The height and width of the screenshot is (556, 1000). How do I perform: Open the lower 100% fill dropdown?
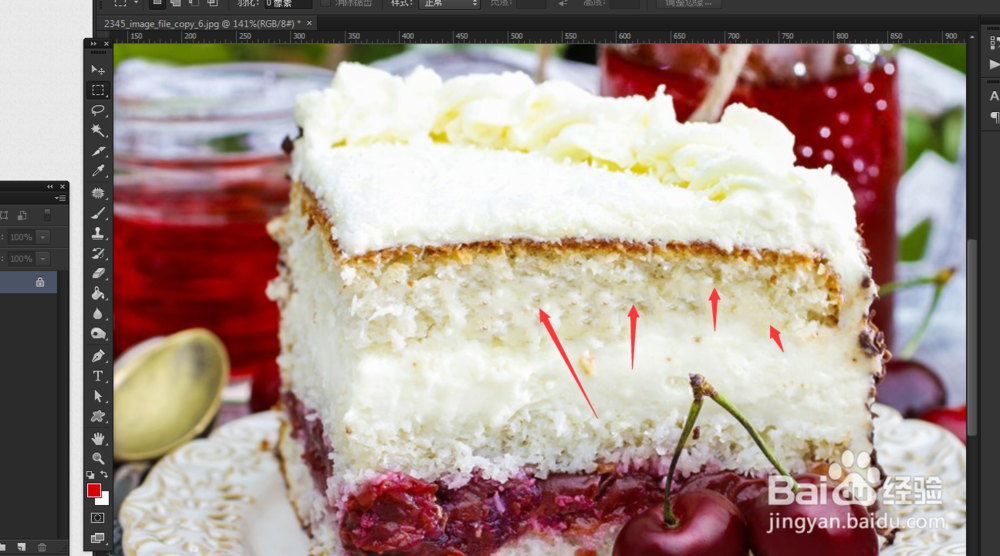[x=43, y=259]
